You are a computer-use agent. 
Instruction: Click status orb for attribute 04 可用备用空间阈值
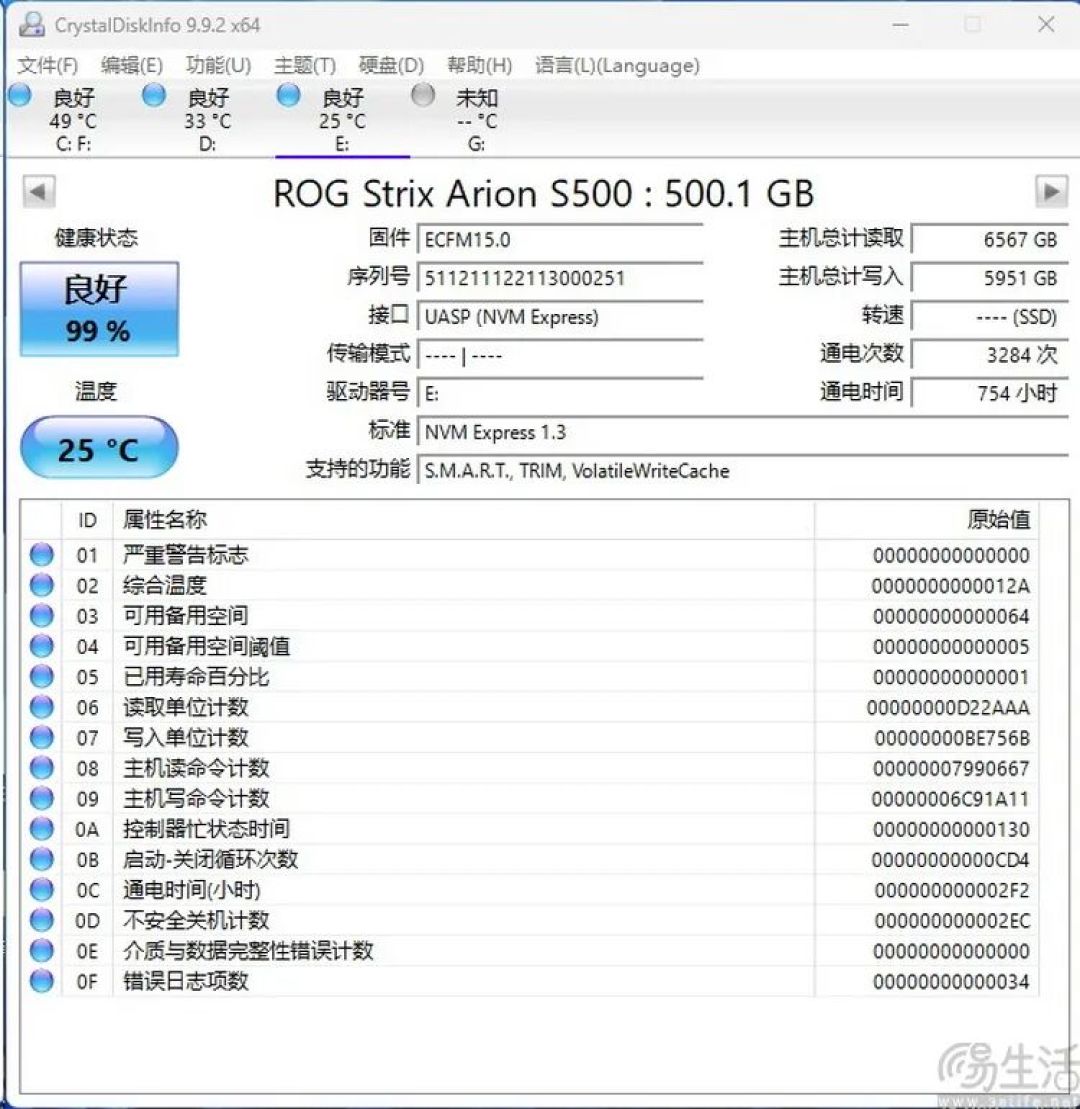[42, 646]
